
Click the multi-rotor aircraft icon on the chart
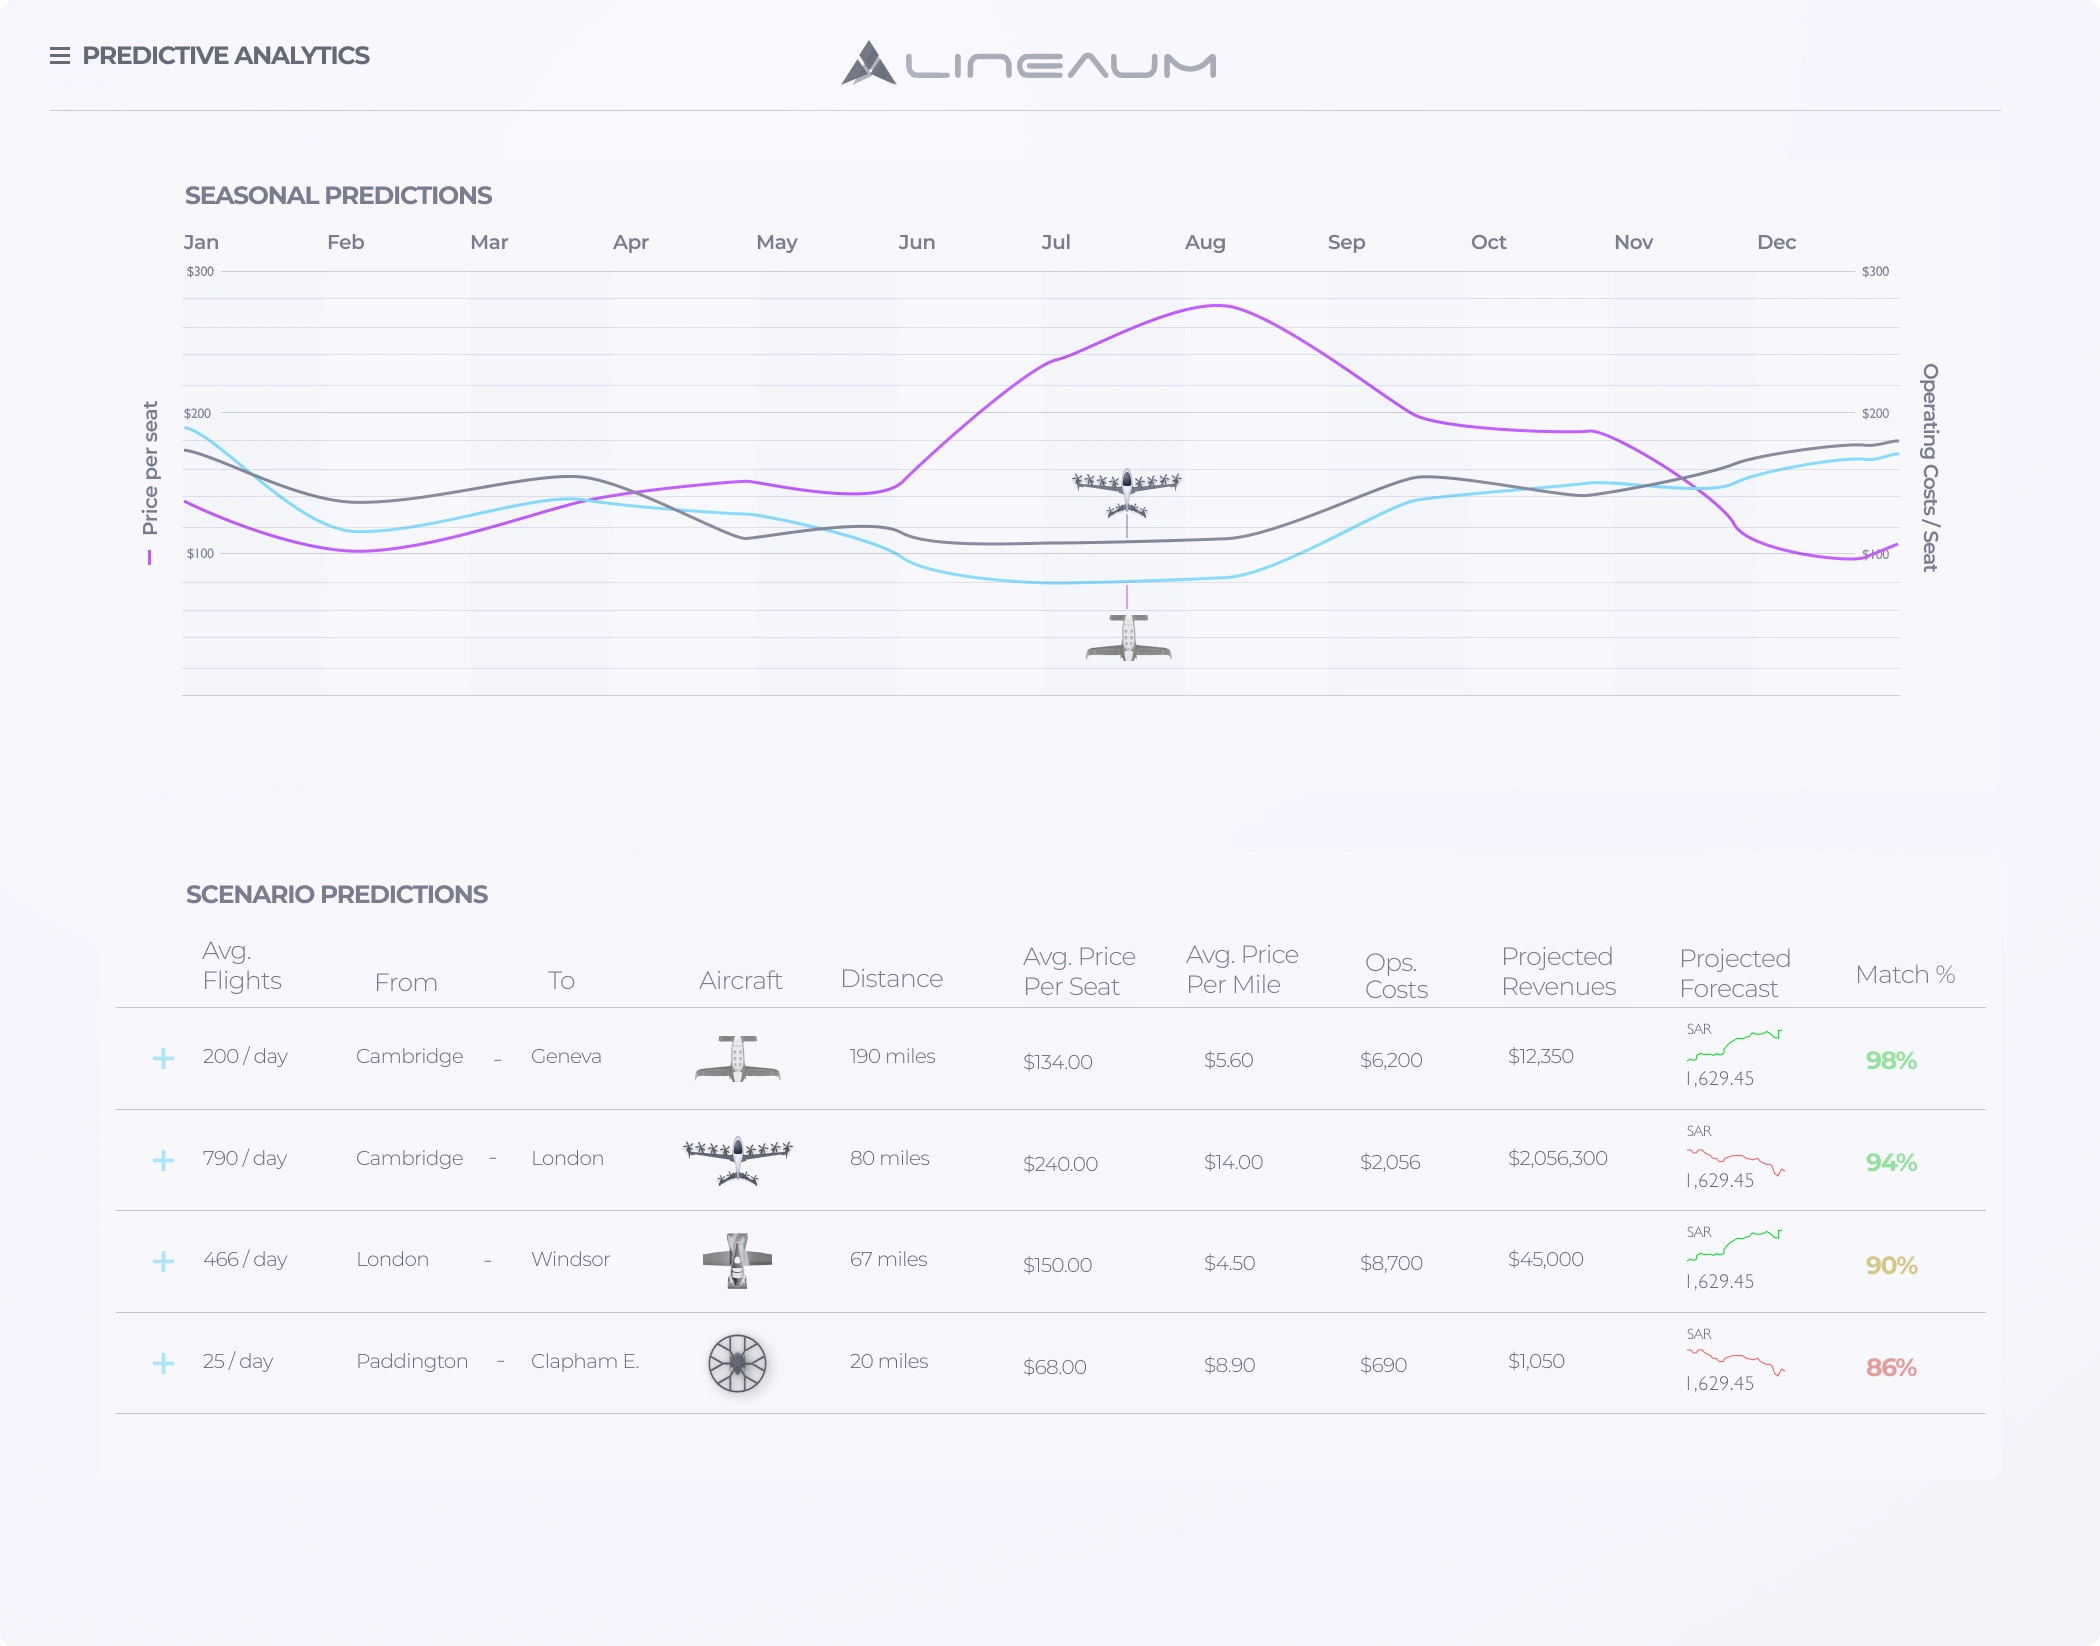click(x=1126, y=492)
